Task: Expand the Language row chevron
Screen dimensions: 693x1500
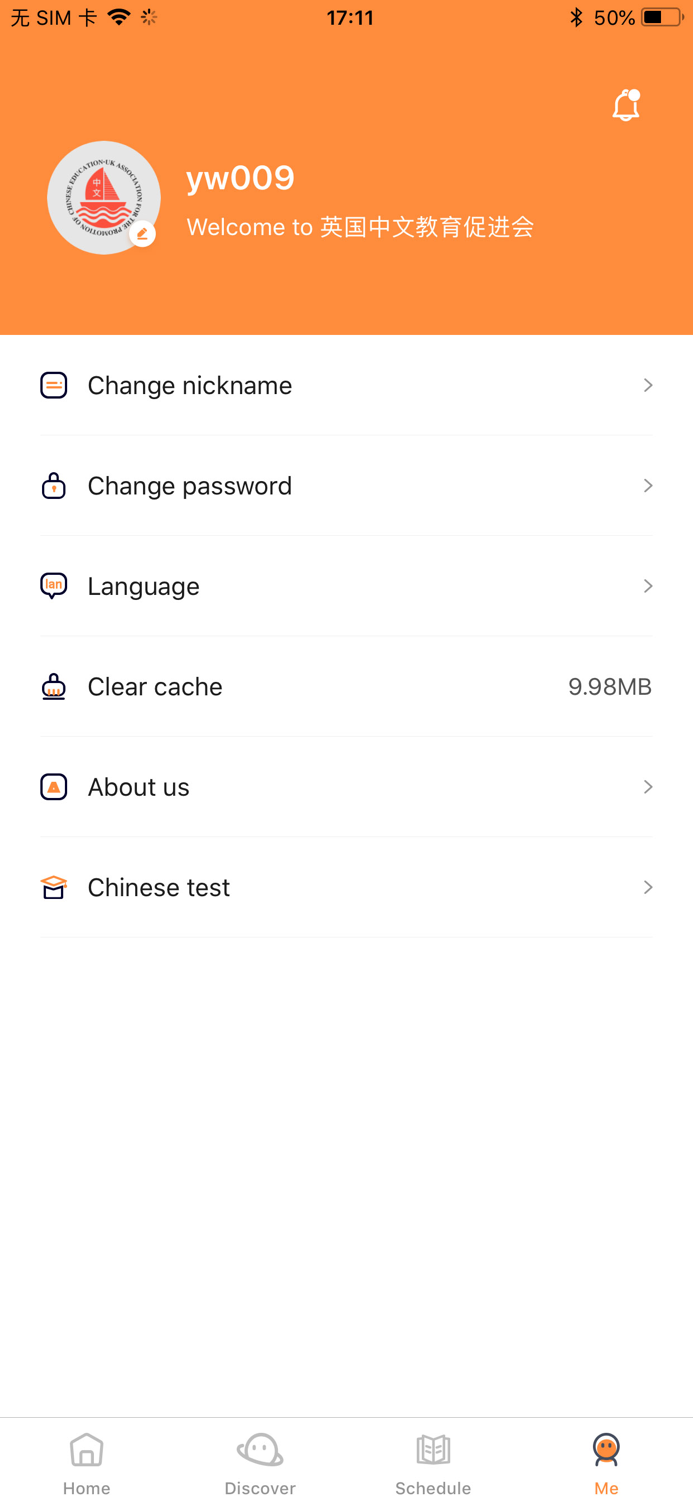Action: tap(648, 586)
